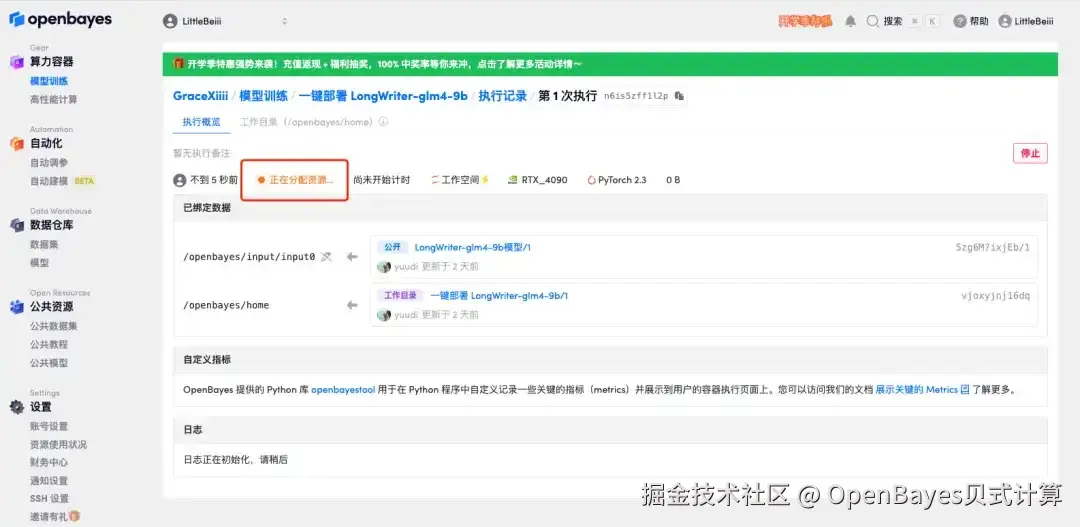Click the 执行记录 breadcrumb link
Image resolution: width=1080 pixels, height=527 pixels.
click(503, 96)
